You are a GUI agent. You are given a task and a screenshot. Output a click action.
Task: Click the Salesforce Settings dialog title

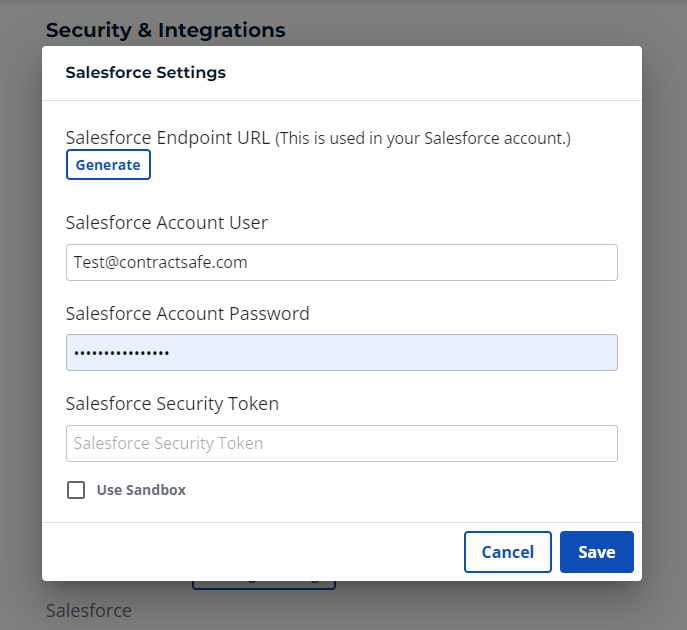click(x=145, y=72)
